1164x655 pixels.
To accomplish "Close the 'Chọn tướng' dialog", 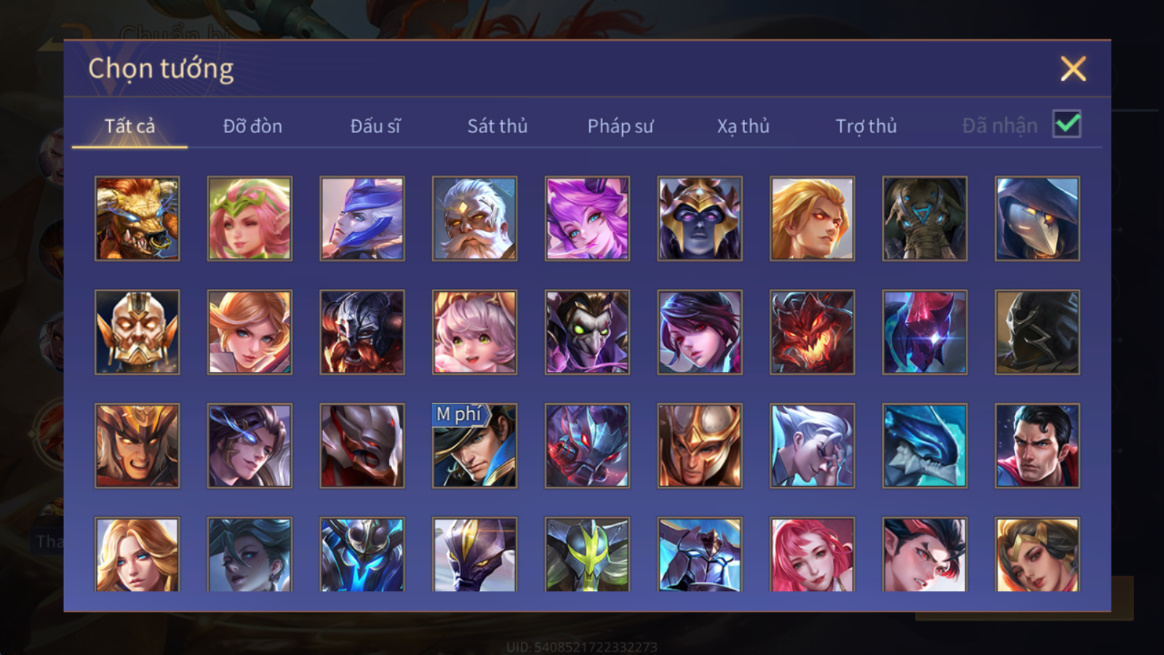I will pyautogui.click(x=1073, y=69).
